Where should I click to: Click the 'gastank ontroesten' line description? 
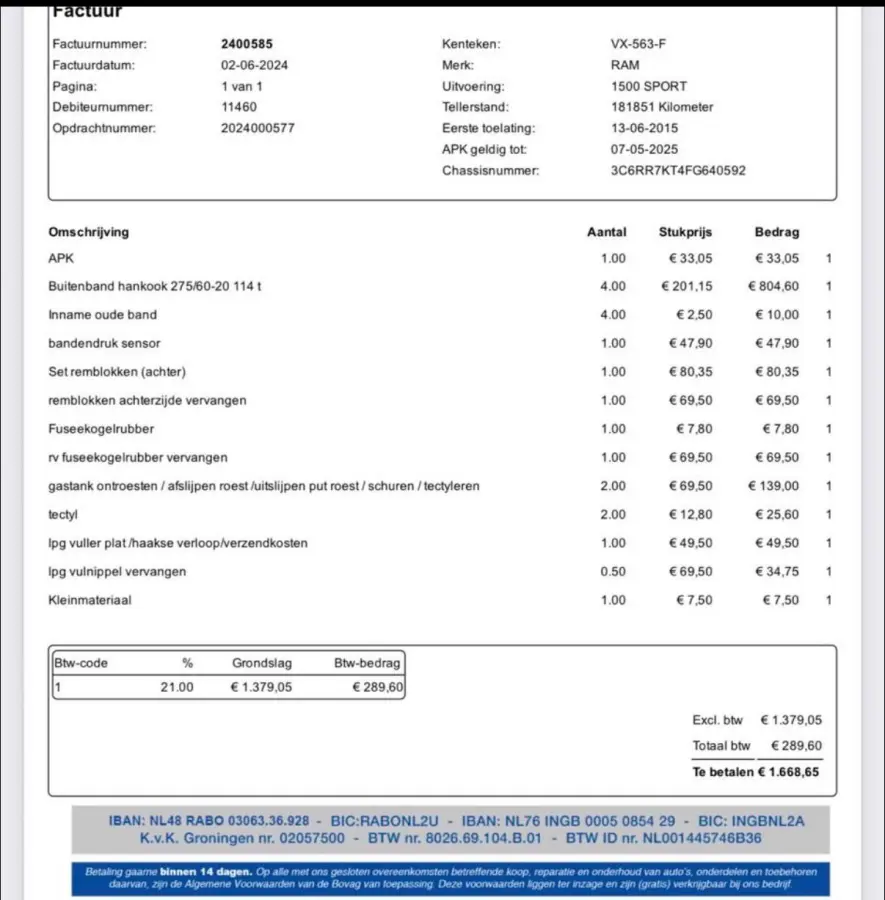click(263, 486)
